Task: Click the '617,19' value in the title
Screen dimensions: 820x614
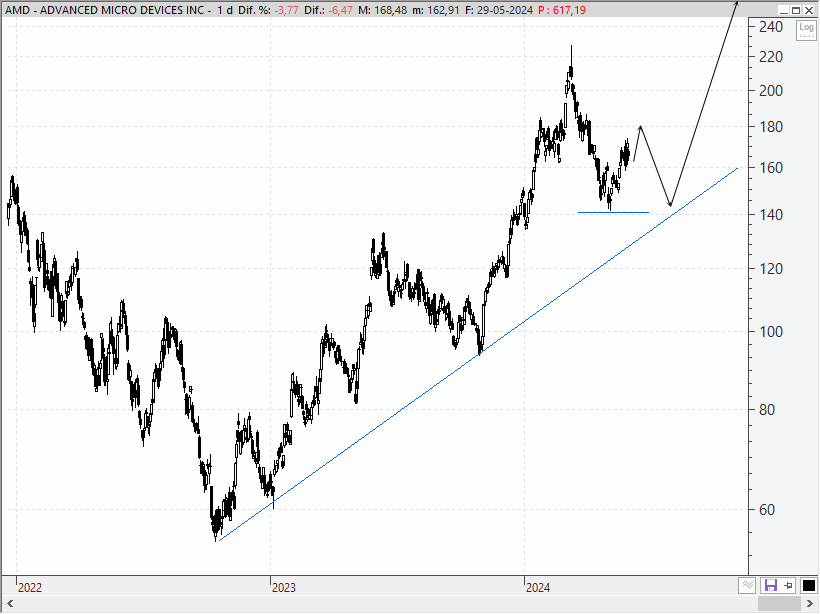Action: point(568,10)
